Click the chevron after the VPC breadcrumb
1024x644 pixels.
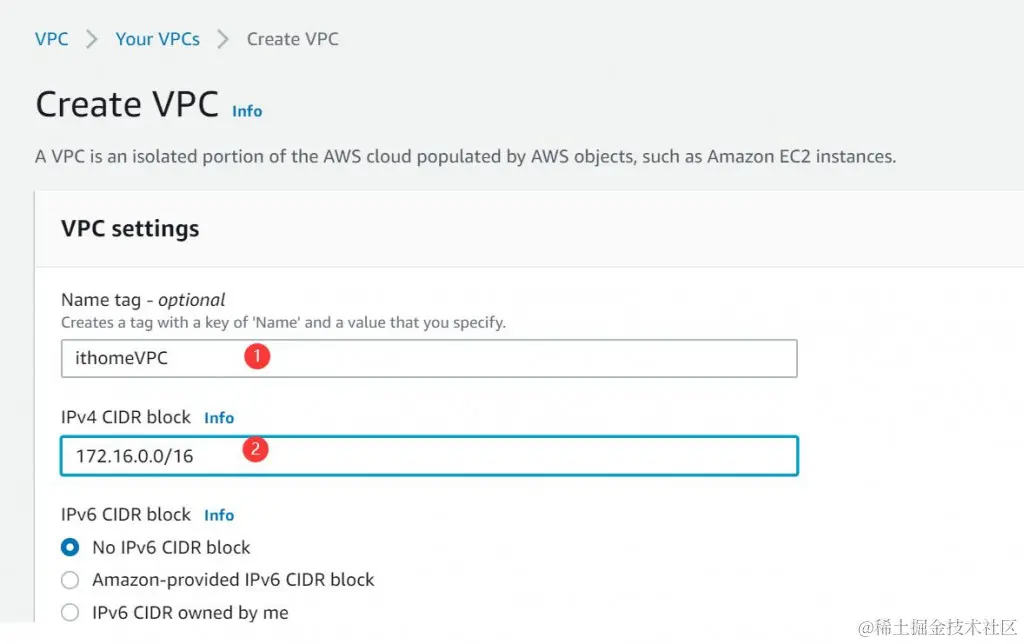point(90,39)
